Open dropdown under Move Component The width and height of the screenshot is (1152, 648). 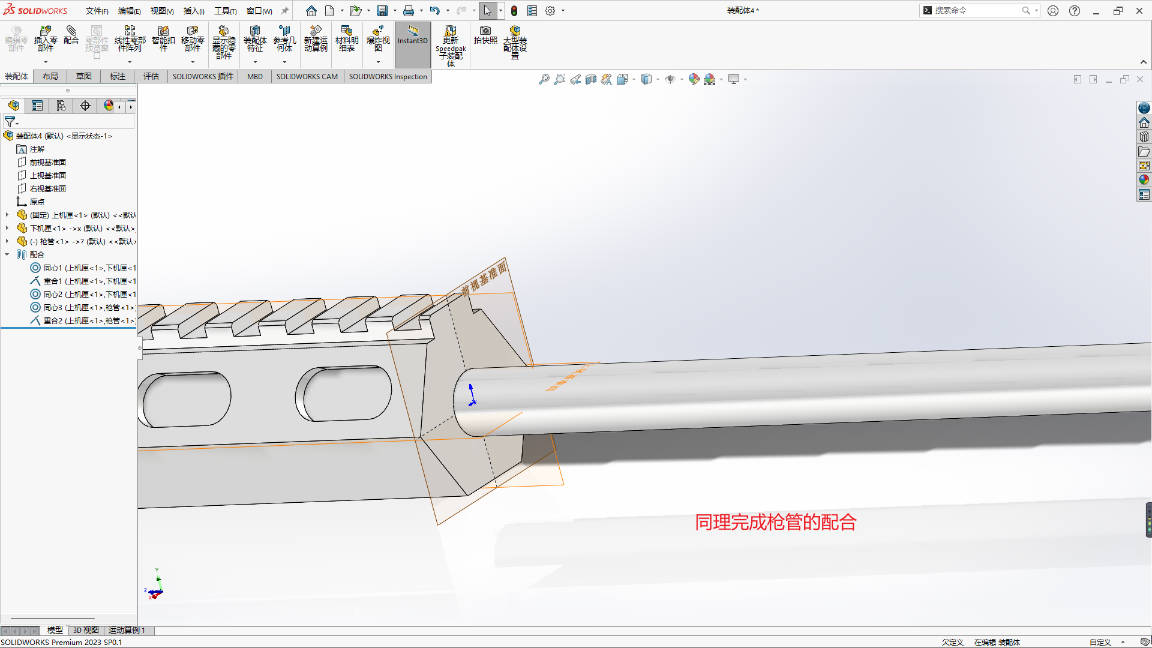click(192, 62)
